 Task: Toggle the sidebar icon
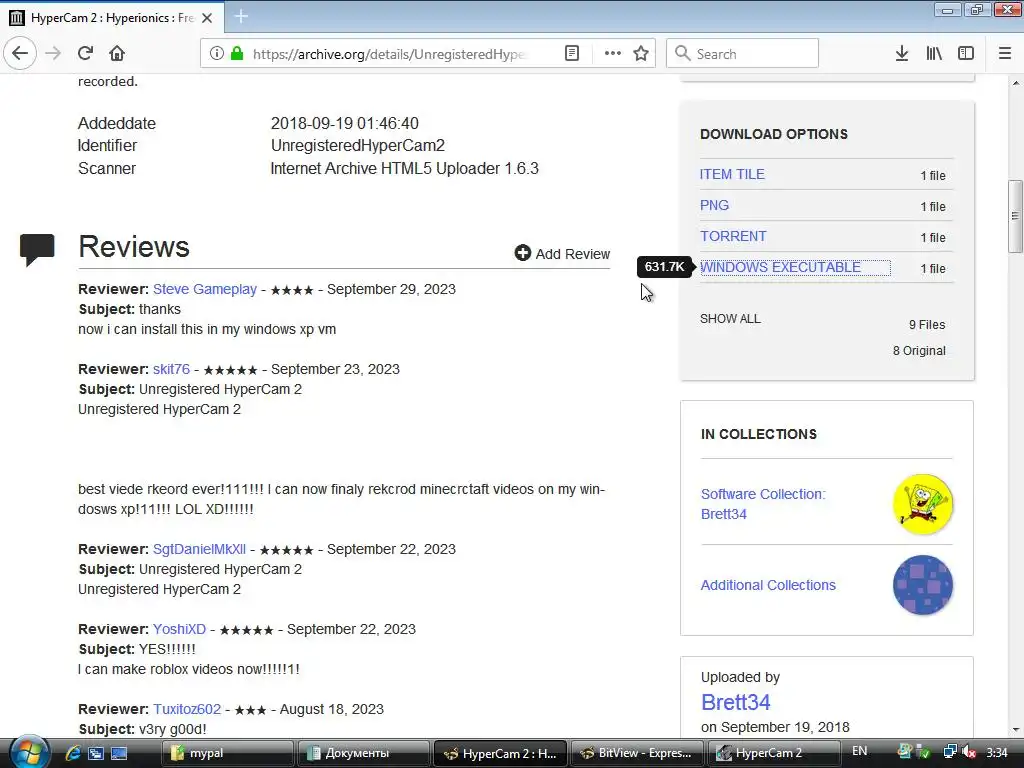966,53
